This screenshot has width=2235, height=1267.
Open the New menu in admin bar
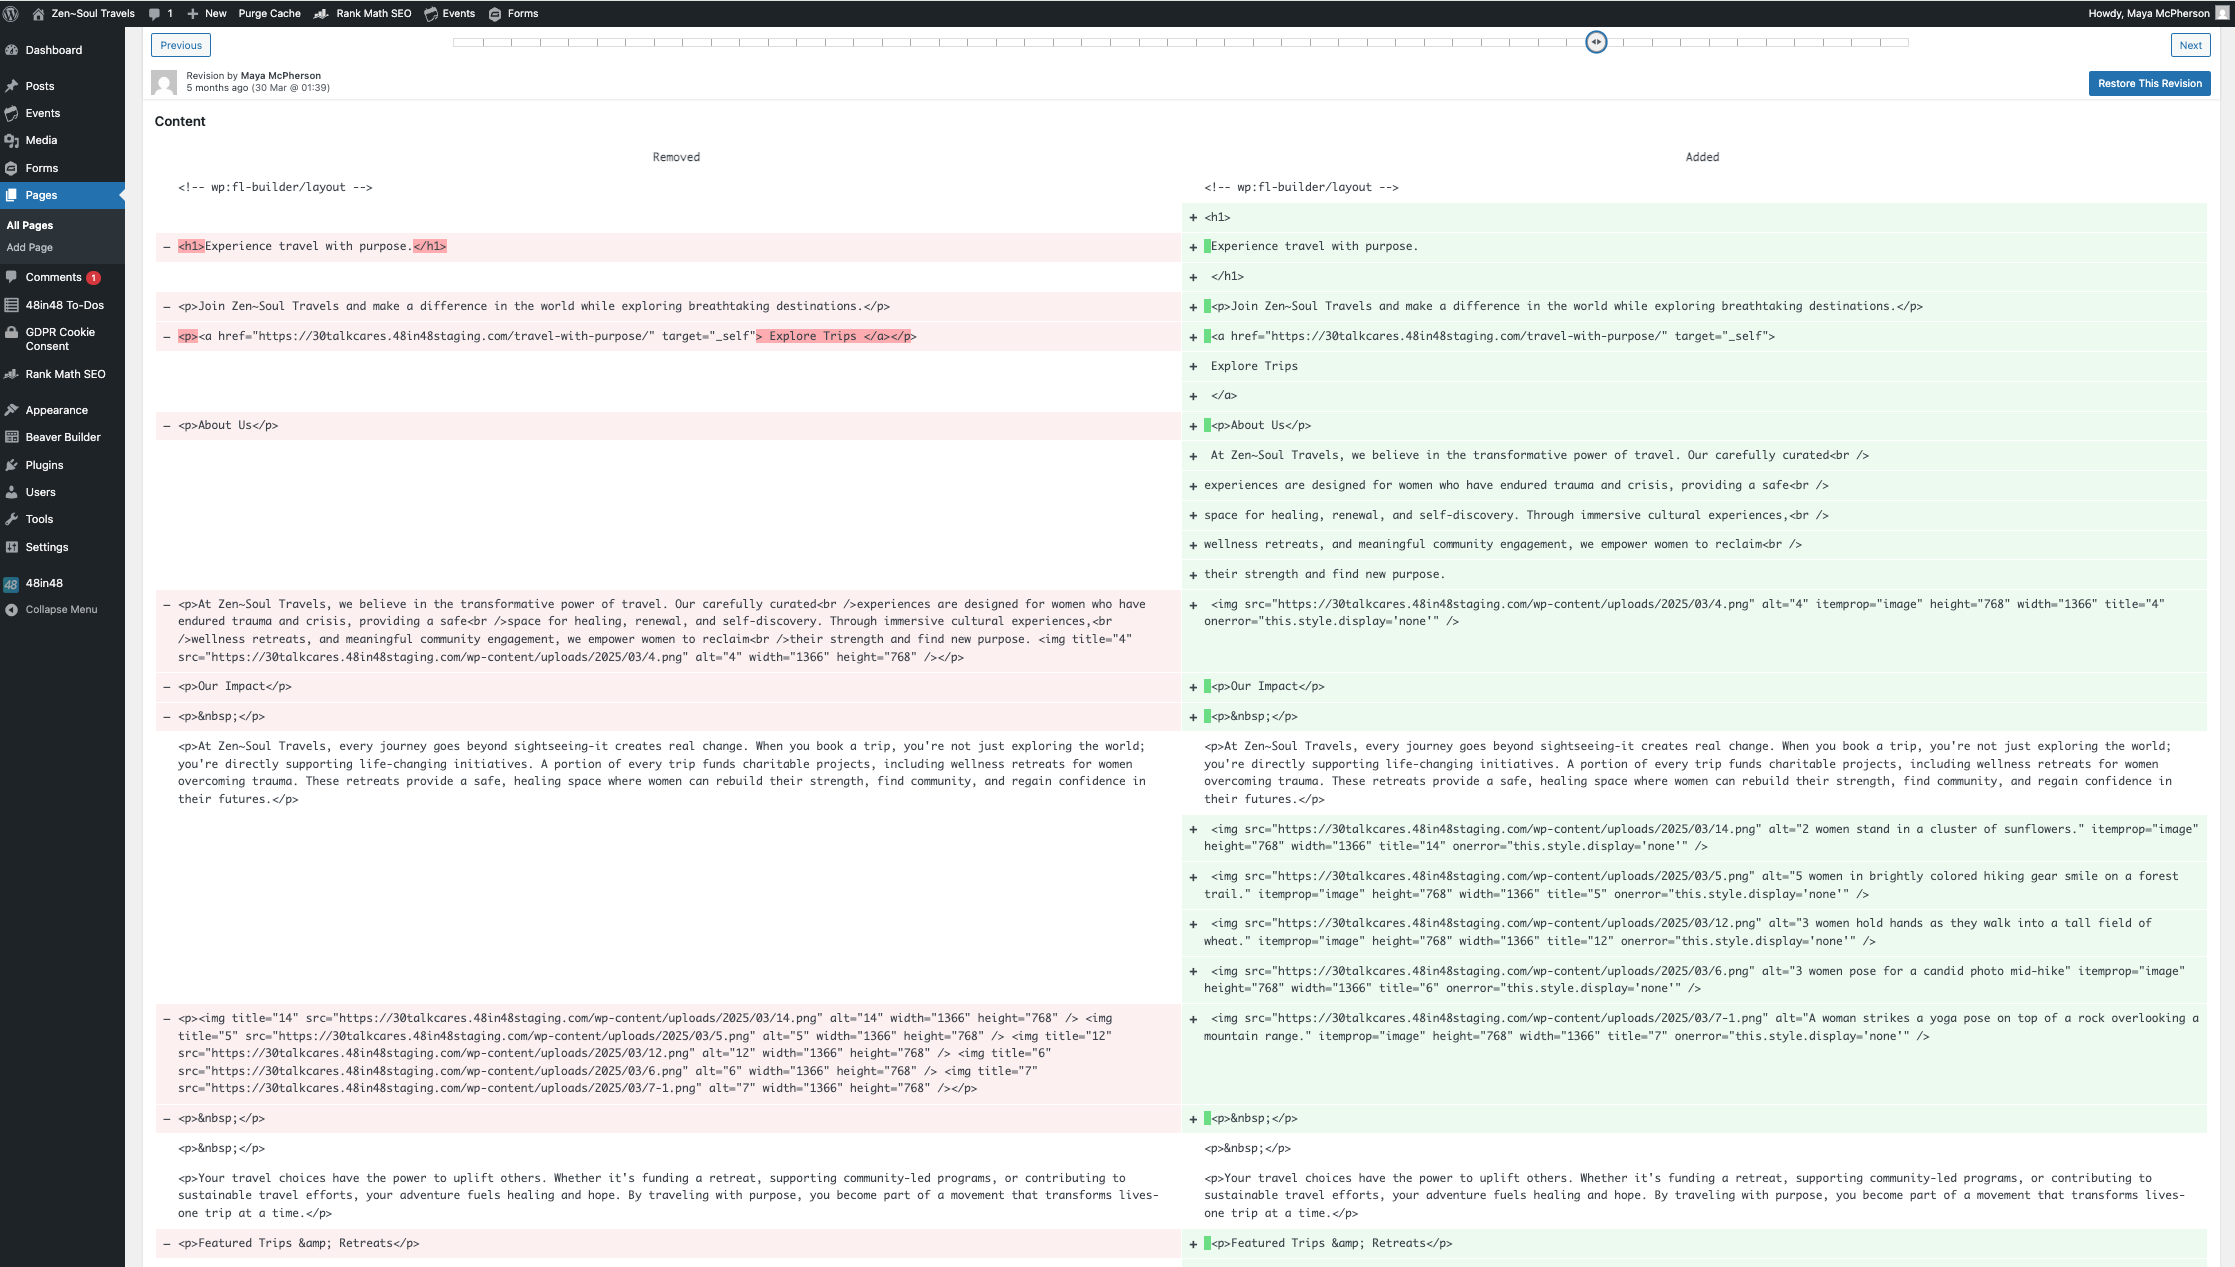(207, 13)
